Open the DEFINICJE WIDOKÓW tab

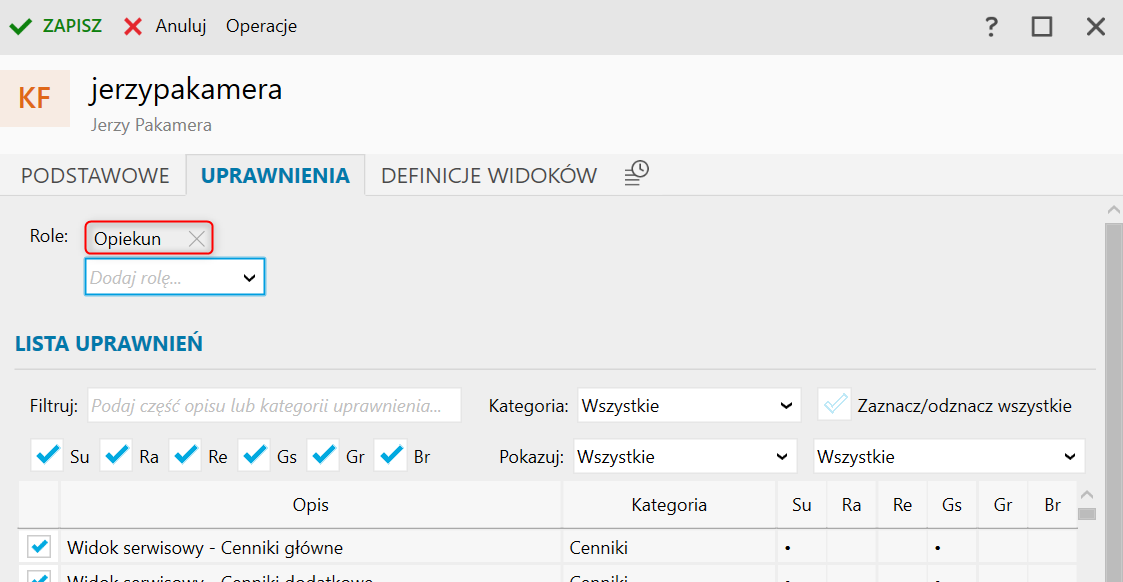489,176
